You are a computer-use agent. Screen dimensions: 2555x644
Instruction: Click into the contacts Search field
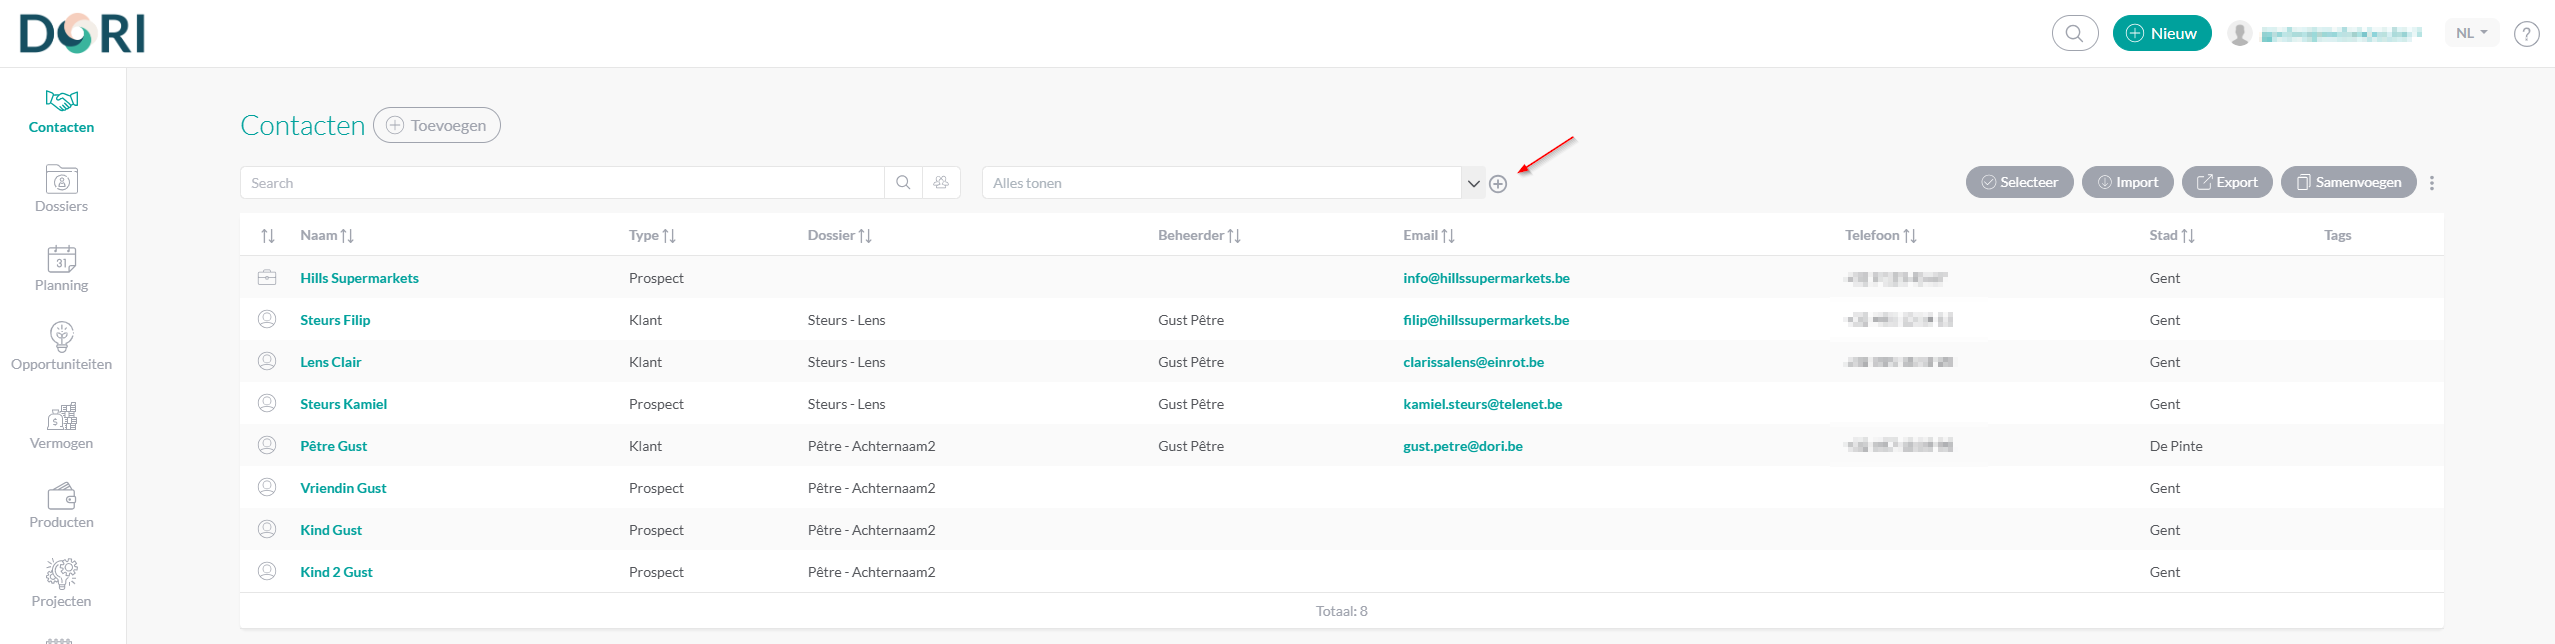pyautogui.click(x=562, y=183)
